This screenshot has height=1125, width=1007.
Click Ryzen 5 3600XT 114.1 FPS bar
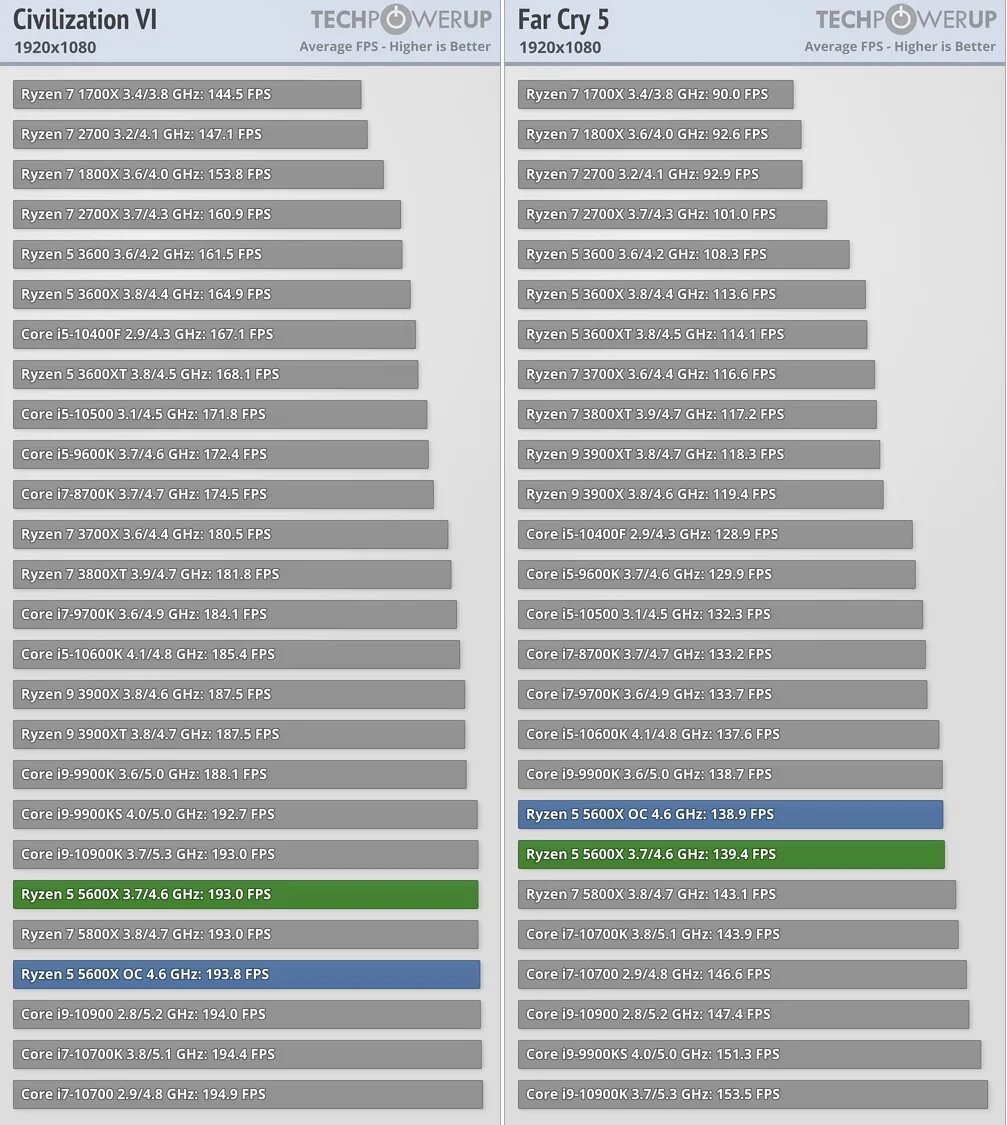692,334
